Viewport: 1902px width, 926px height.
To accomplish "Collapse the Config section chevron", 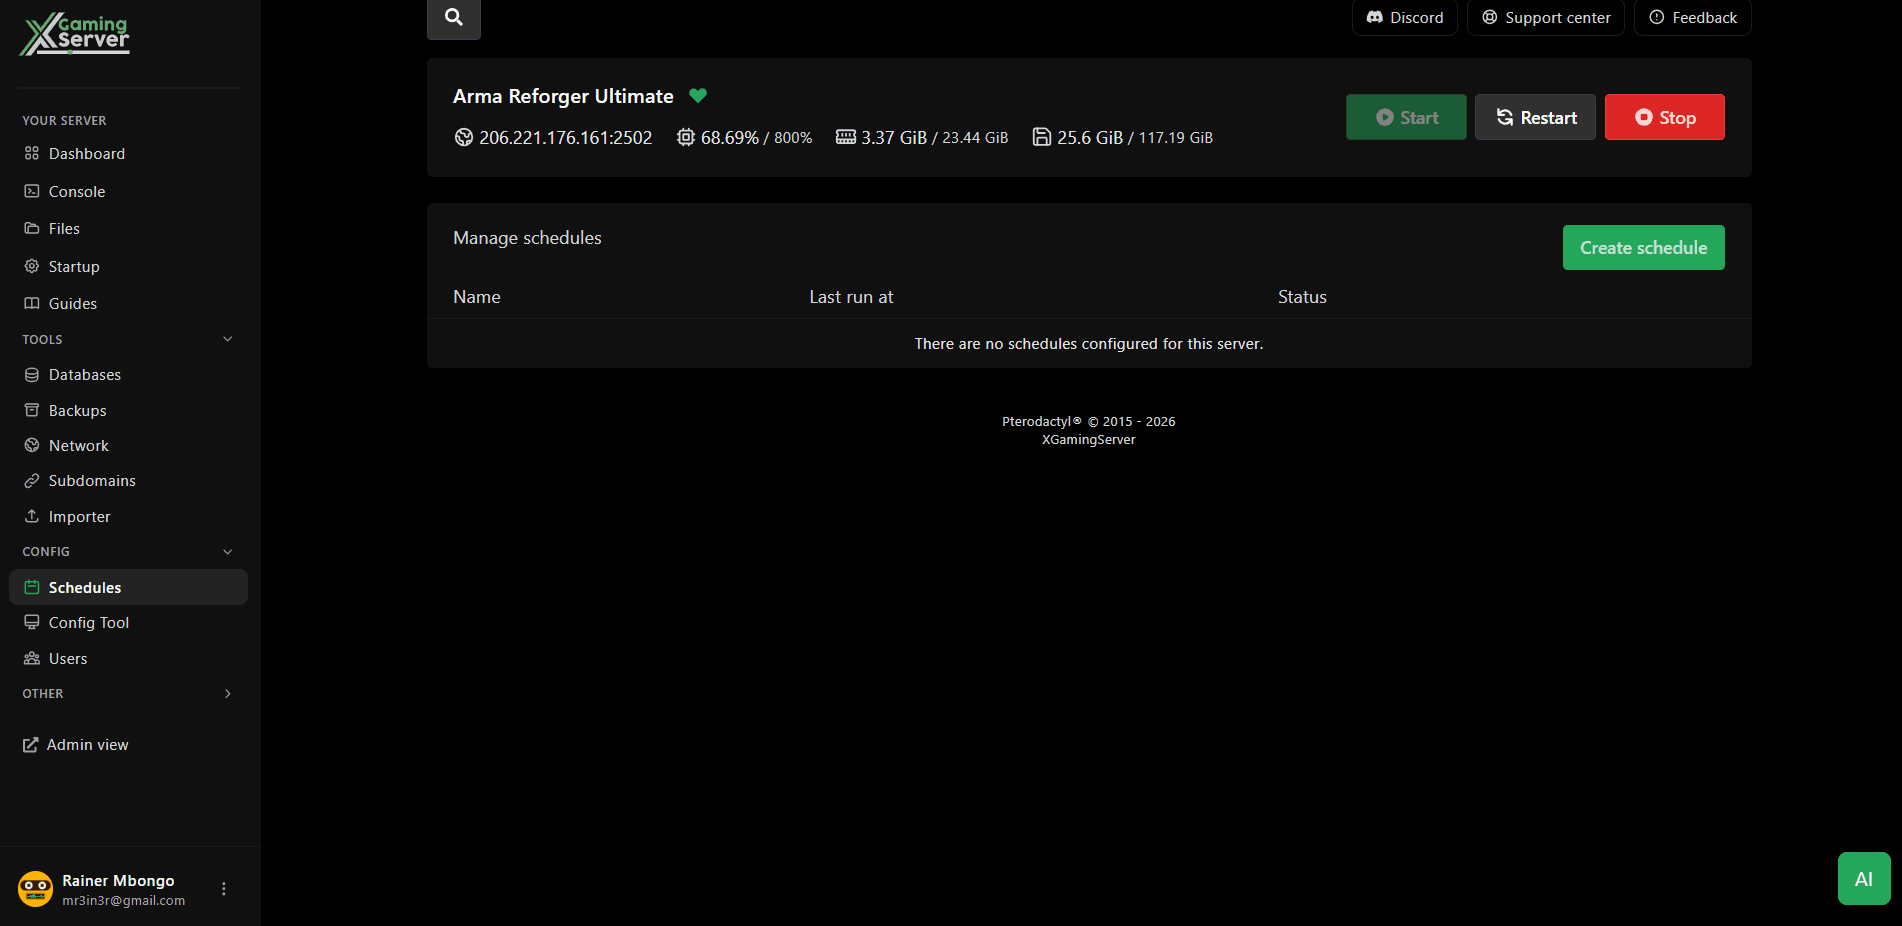I will 227,552.
